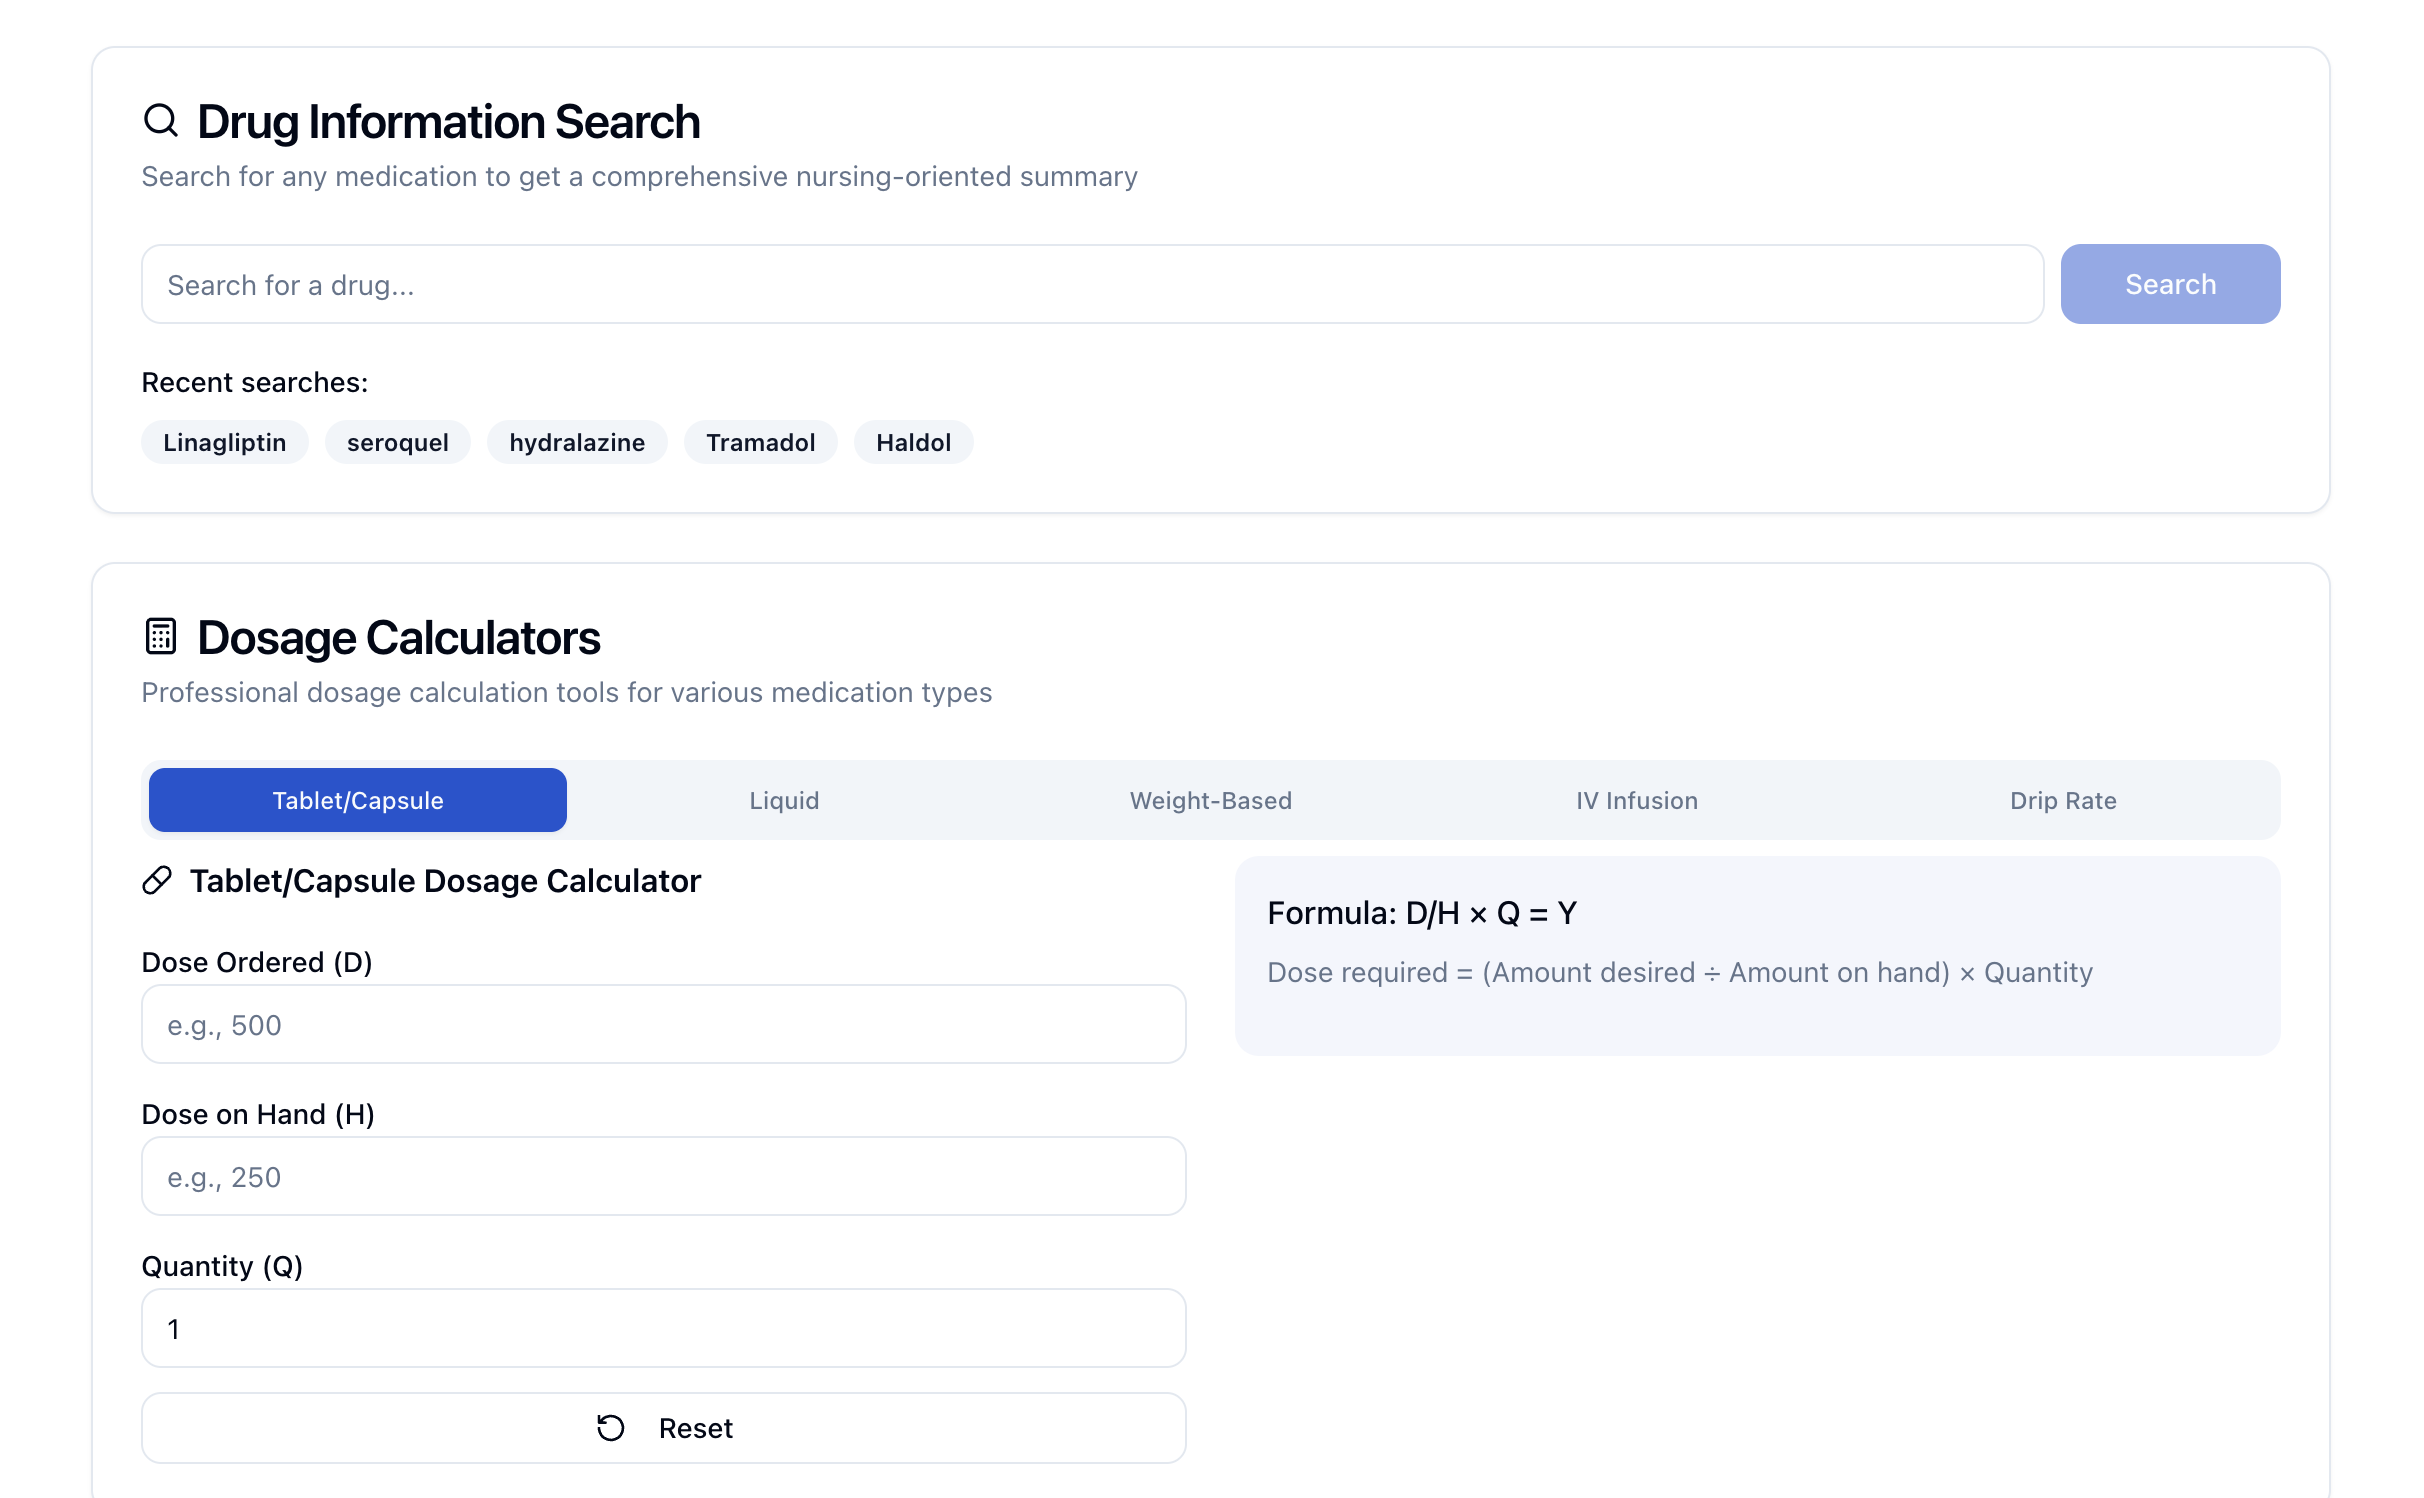2424x1498 pixels.
Task: Switch to the Liquid calculator tab
Action: tap(784, 800)
